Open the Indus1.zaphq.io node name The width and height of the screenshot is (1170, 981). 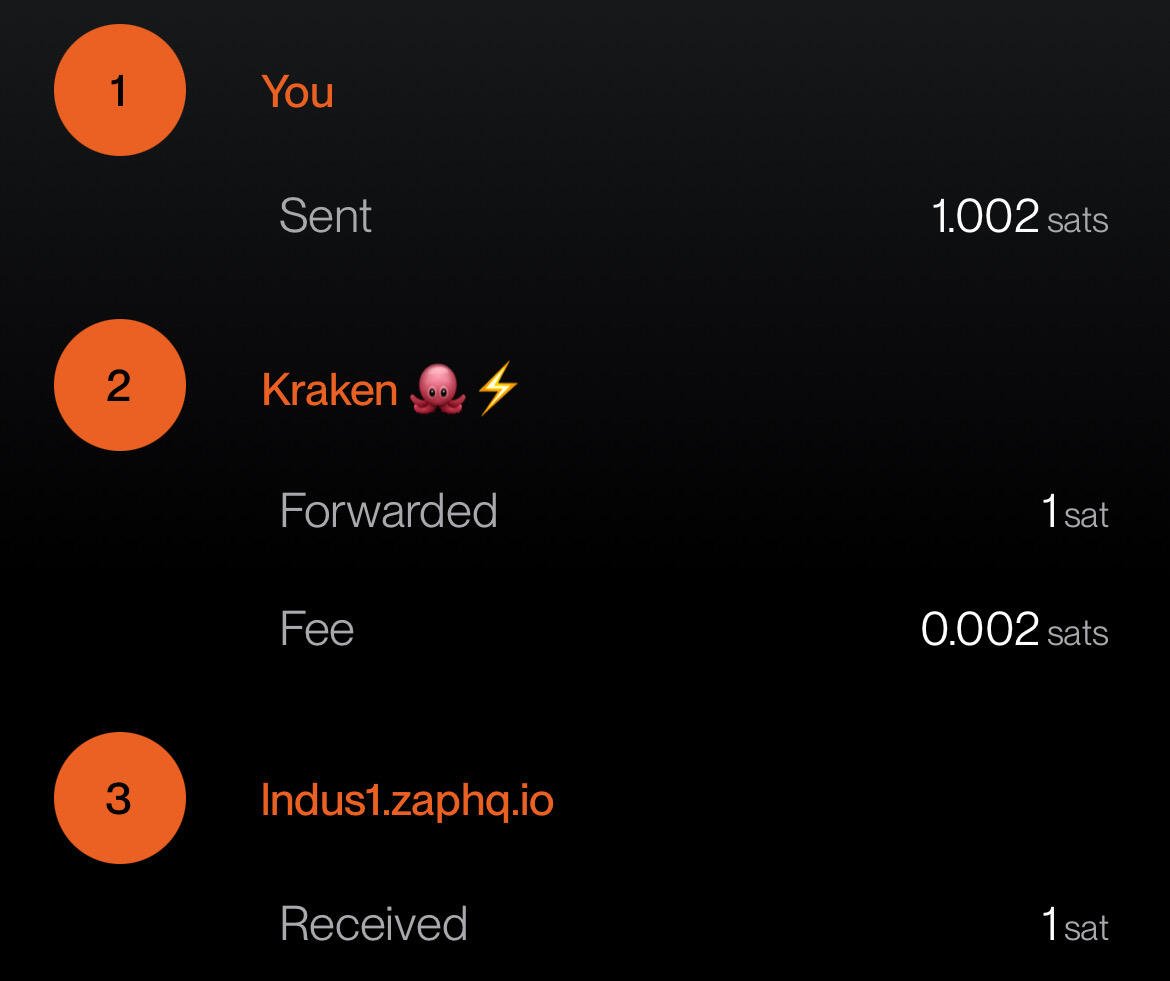pyautogui.click(x=407, y=801)
